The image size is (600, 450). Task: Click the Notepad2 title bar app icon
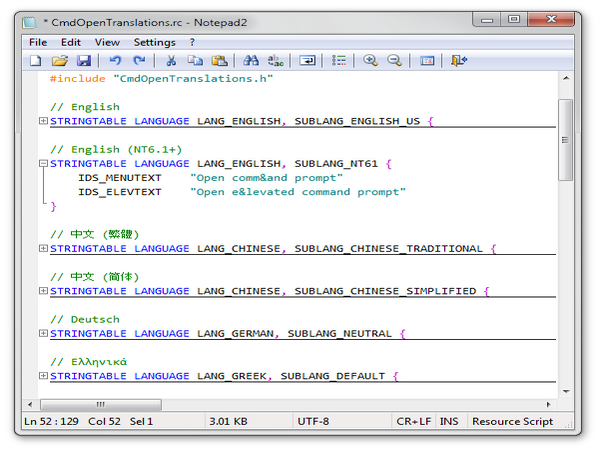pos(29,22)
